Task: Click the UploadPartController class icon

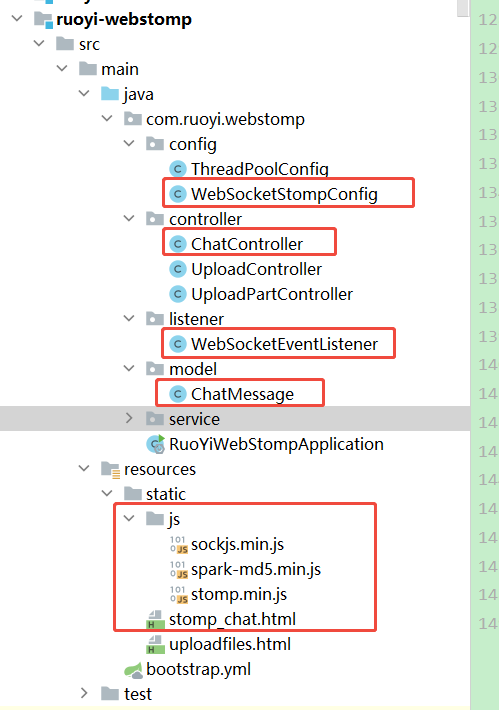Action: tap(178, 294)
